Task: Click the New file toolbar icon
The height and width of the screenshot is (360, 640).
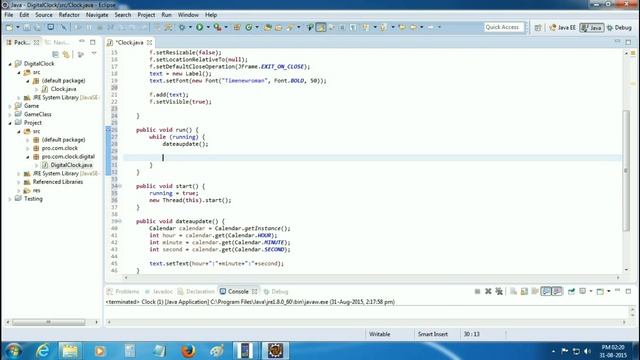Action: (x=9, y=27)
